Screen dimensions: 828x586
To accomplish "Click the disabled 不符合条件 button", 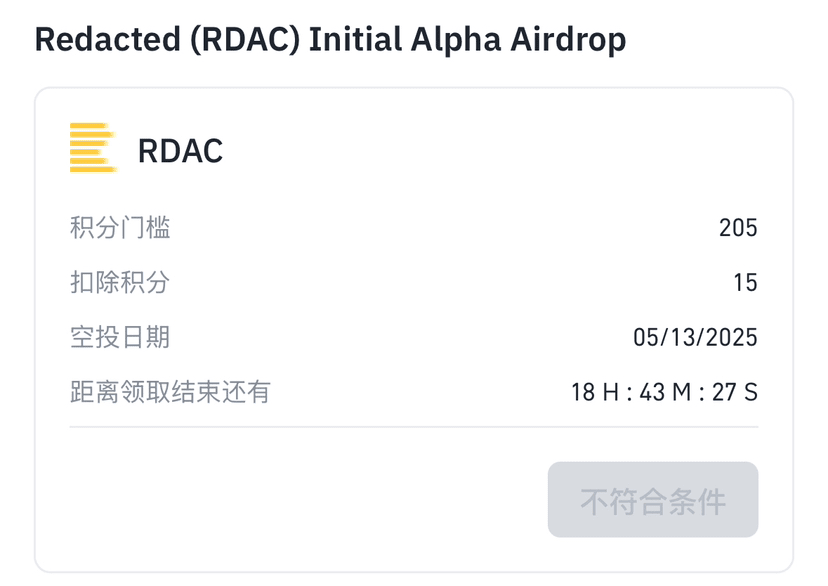I will 653,499.
